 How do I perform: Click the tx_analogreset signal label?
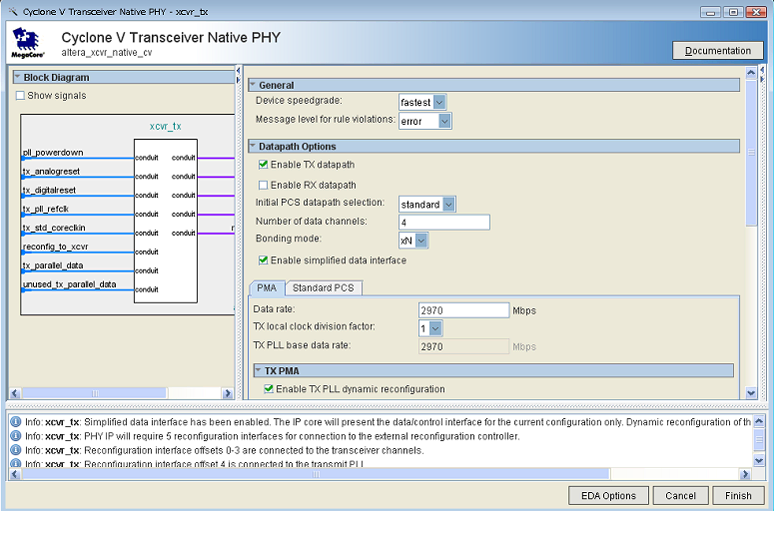[x=51, y=171]
